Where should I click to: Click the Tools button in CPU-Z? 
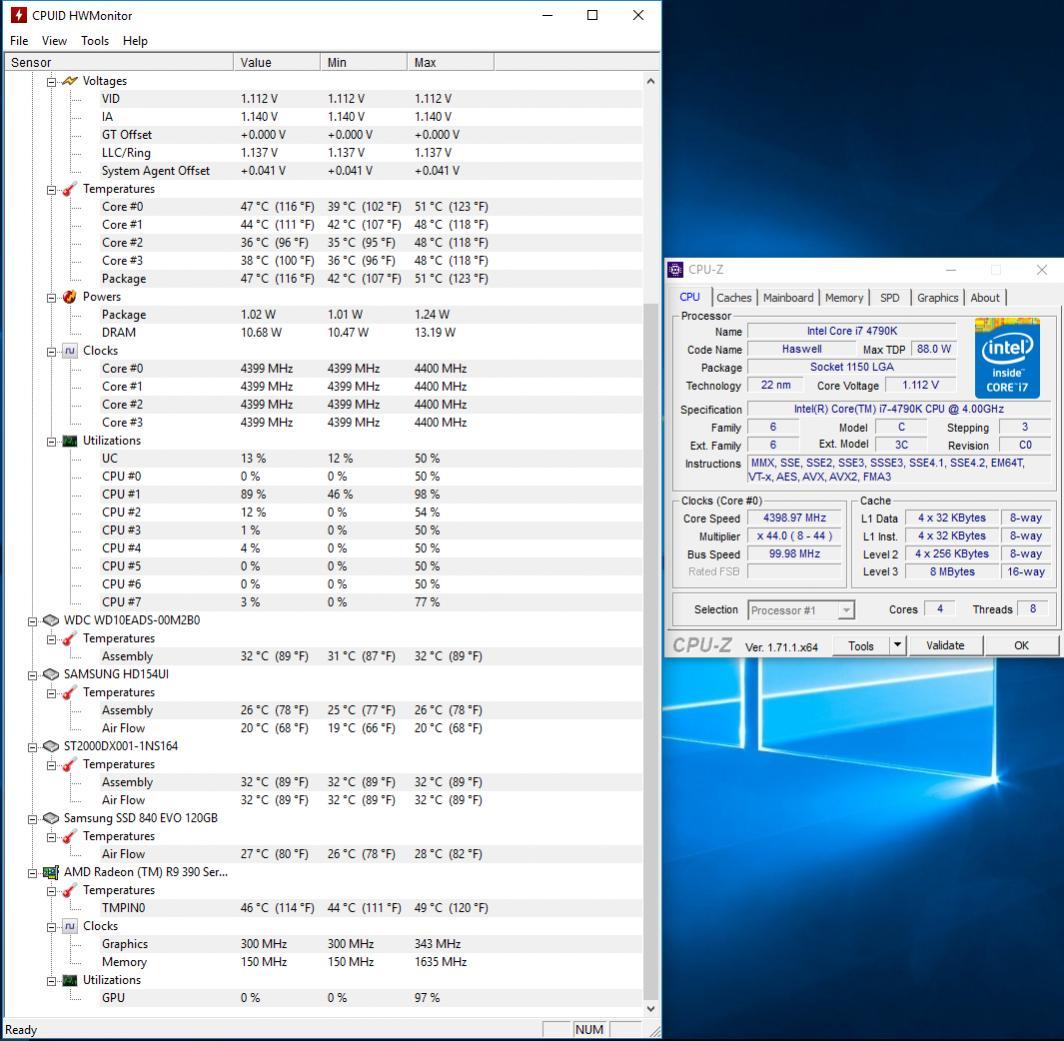tap(860, 645)
